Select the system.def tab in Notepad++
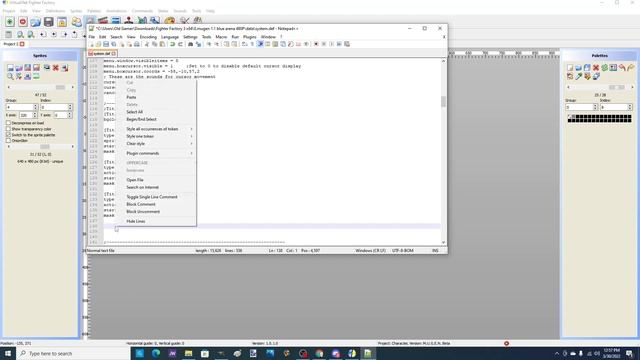Image resolution: width=640 pixels, height=360 pixels. point(102,53)
